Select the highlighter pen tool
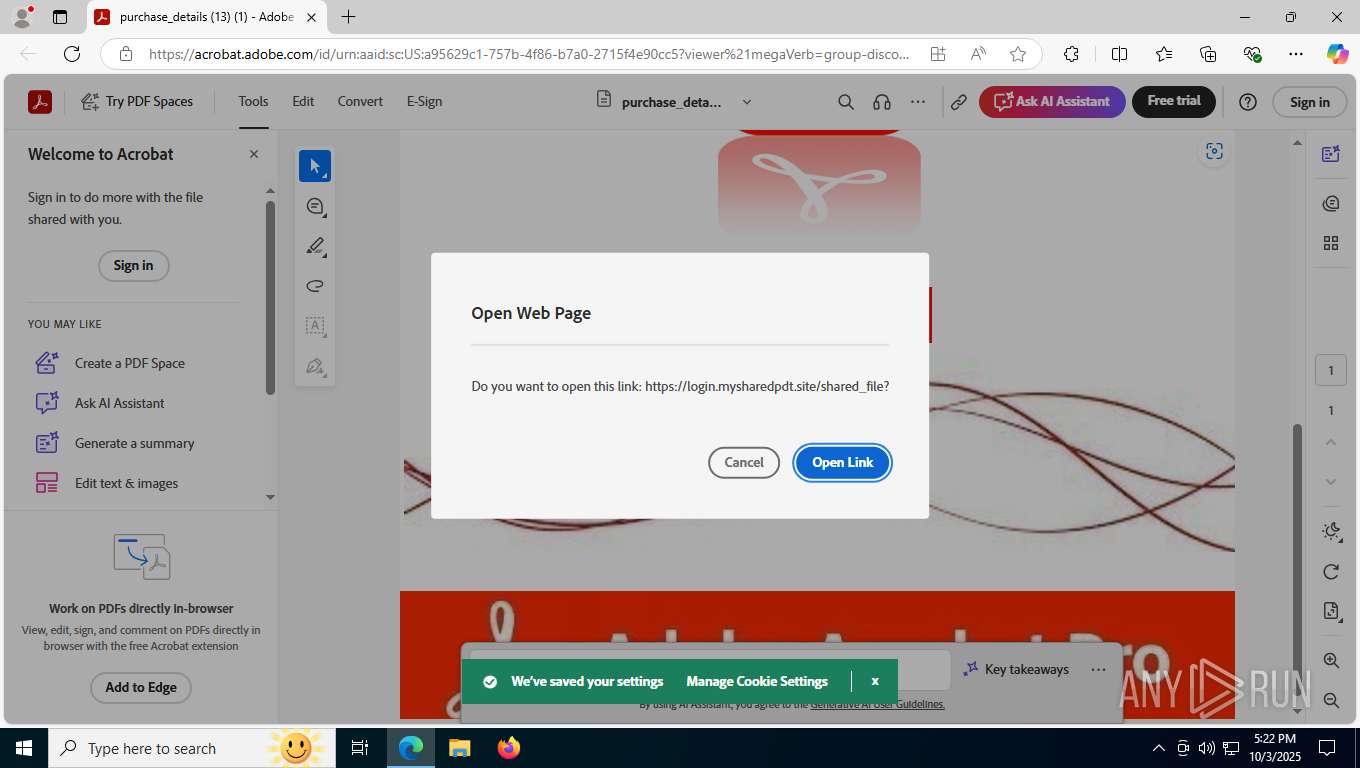 click(x=315, y=246)
